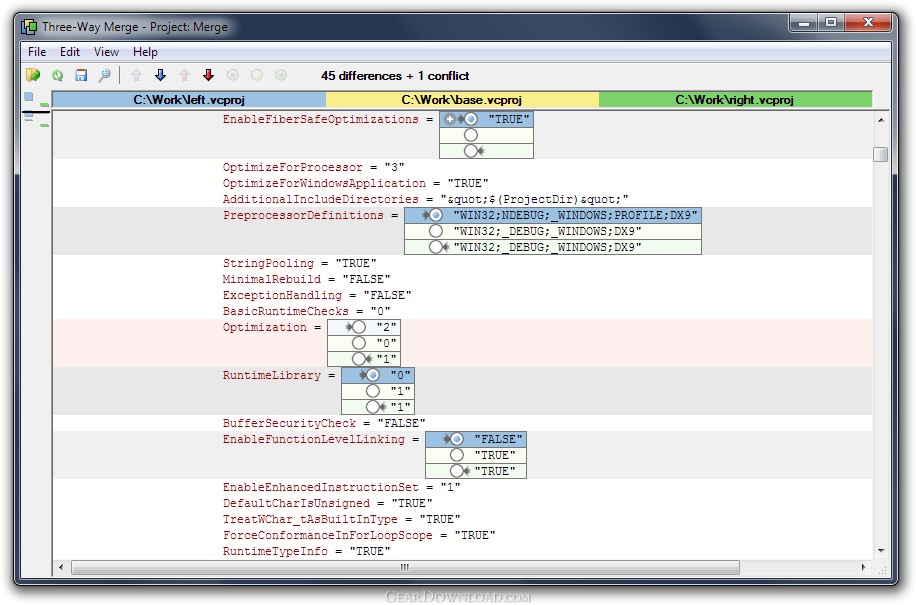Viewport: 916px width, 605px height.
Task: Click the greyed-out previous difference up arrow
Action: coord(137,75)
